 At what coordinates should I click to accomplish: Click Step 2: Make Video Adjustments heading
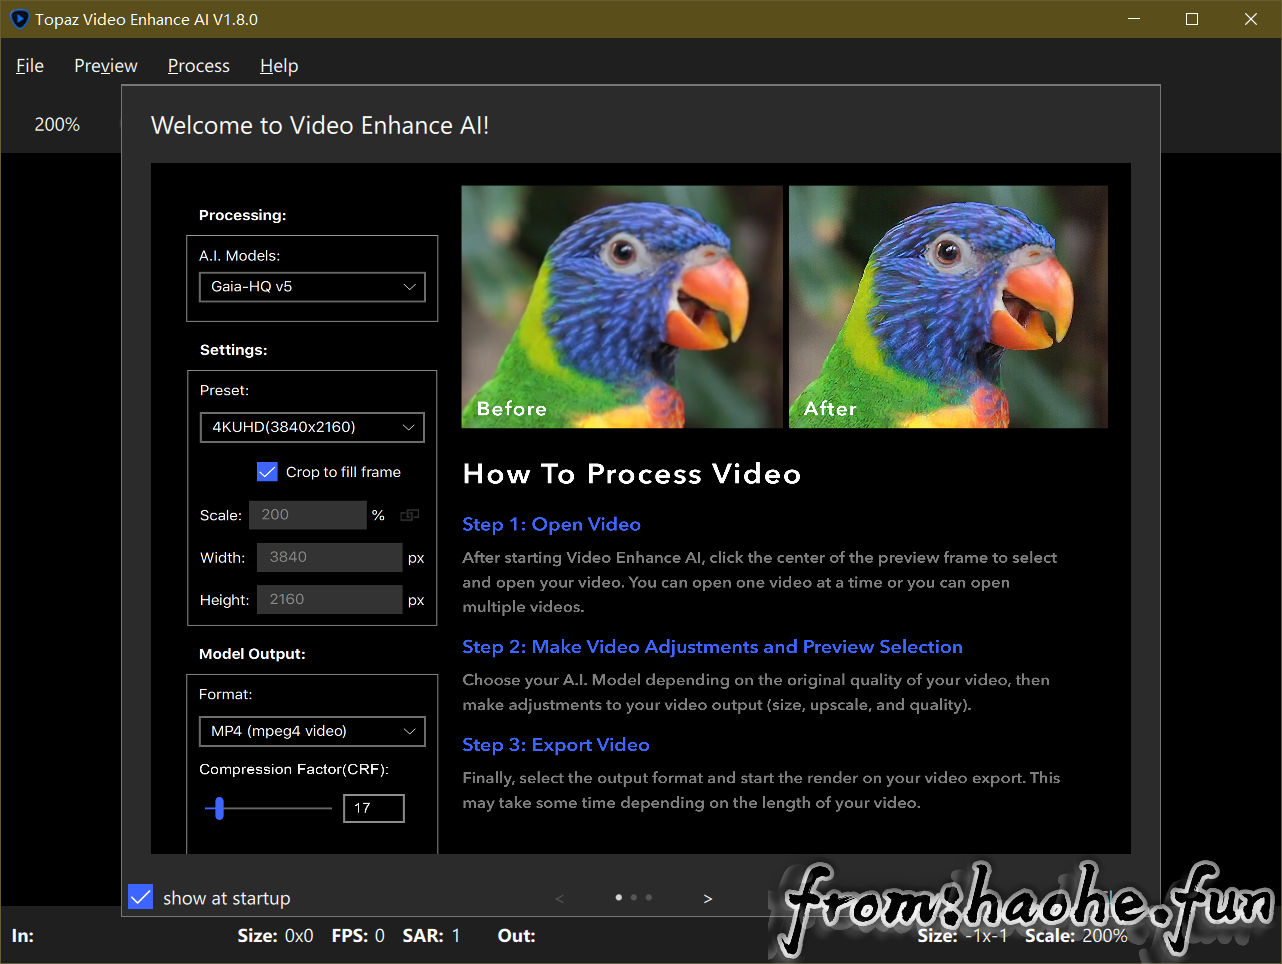712,647
